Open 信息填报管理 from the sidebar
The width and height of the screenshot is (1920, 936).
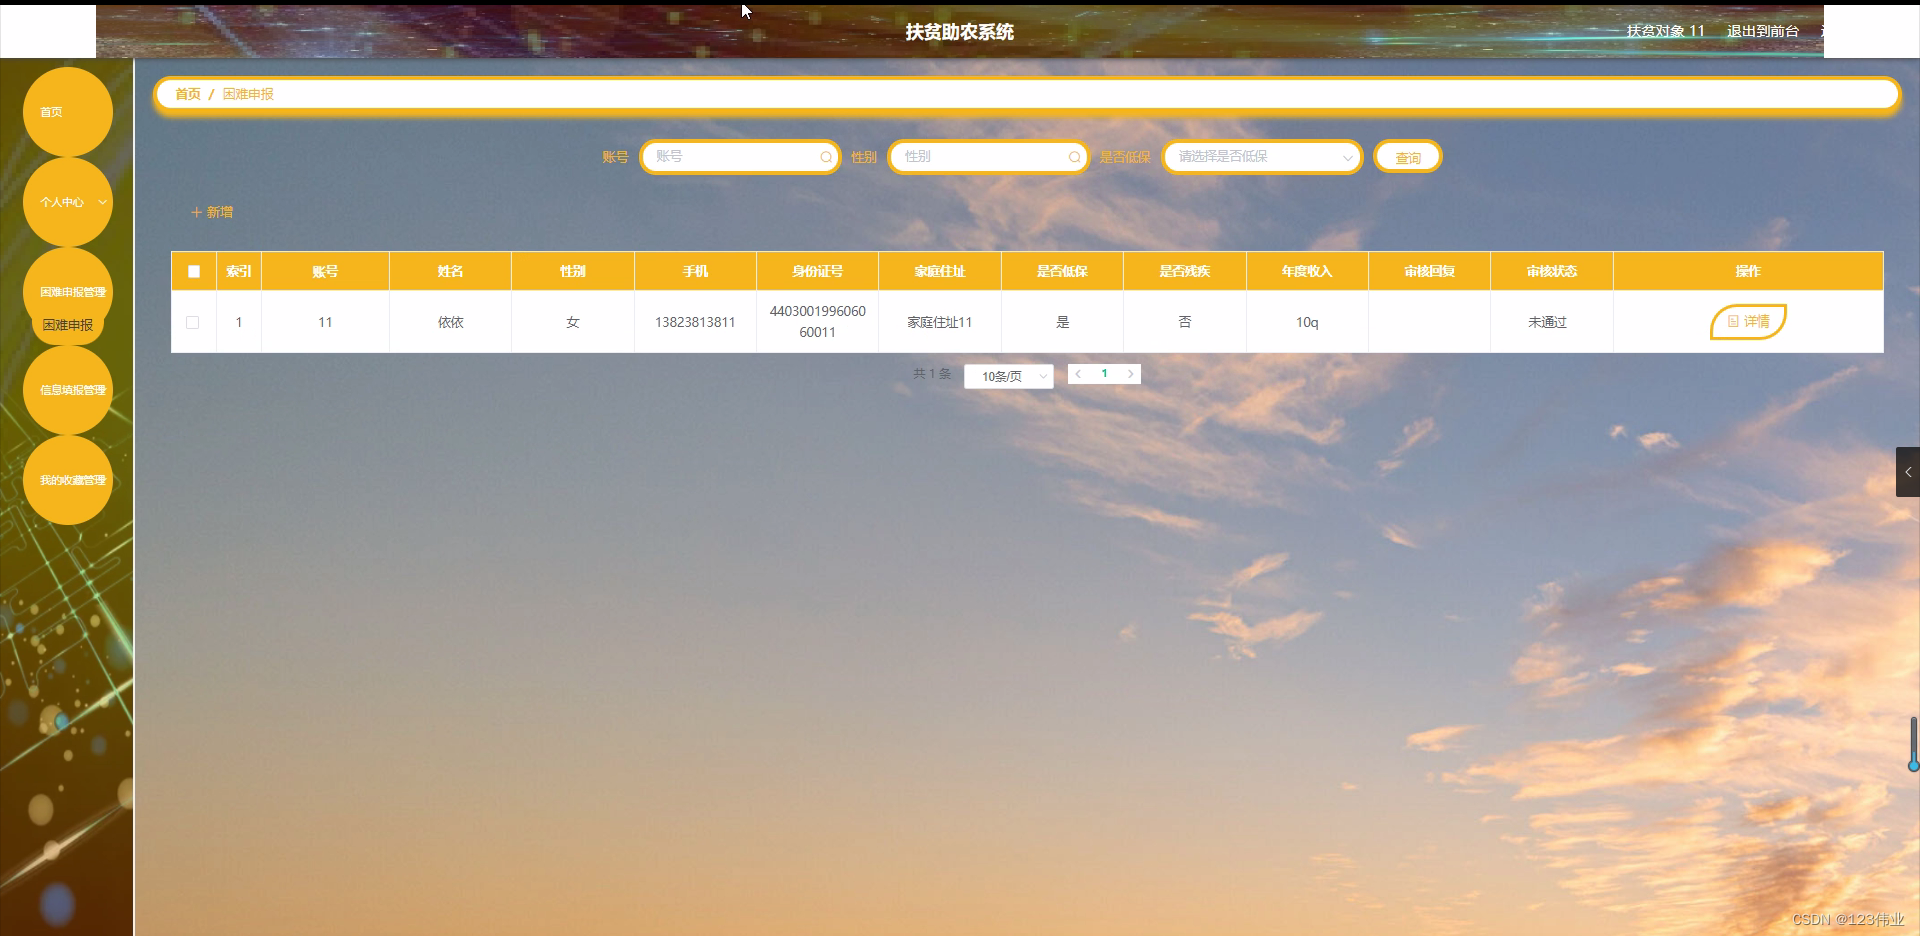[x=66, y=390]
